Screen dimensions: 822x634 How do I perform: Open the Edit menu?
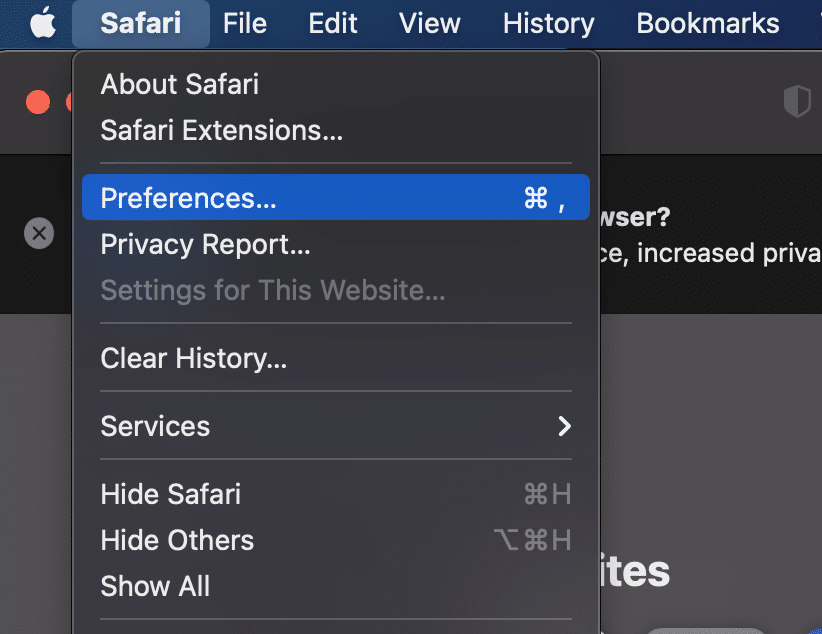click(333, 22)
